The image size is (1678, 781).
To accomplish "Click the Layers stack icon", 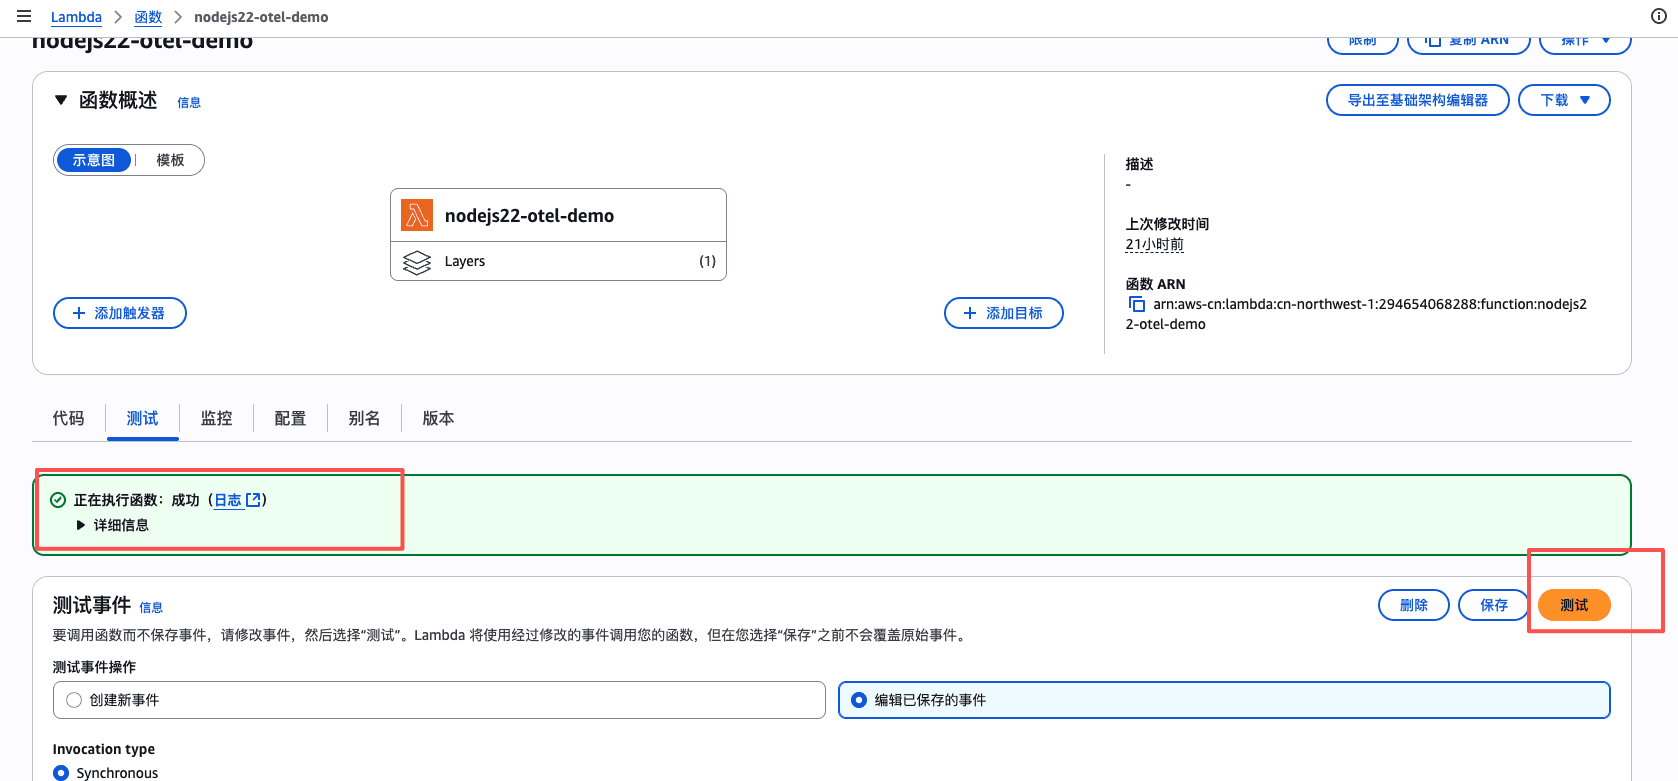I will click(416, 262).
